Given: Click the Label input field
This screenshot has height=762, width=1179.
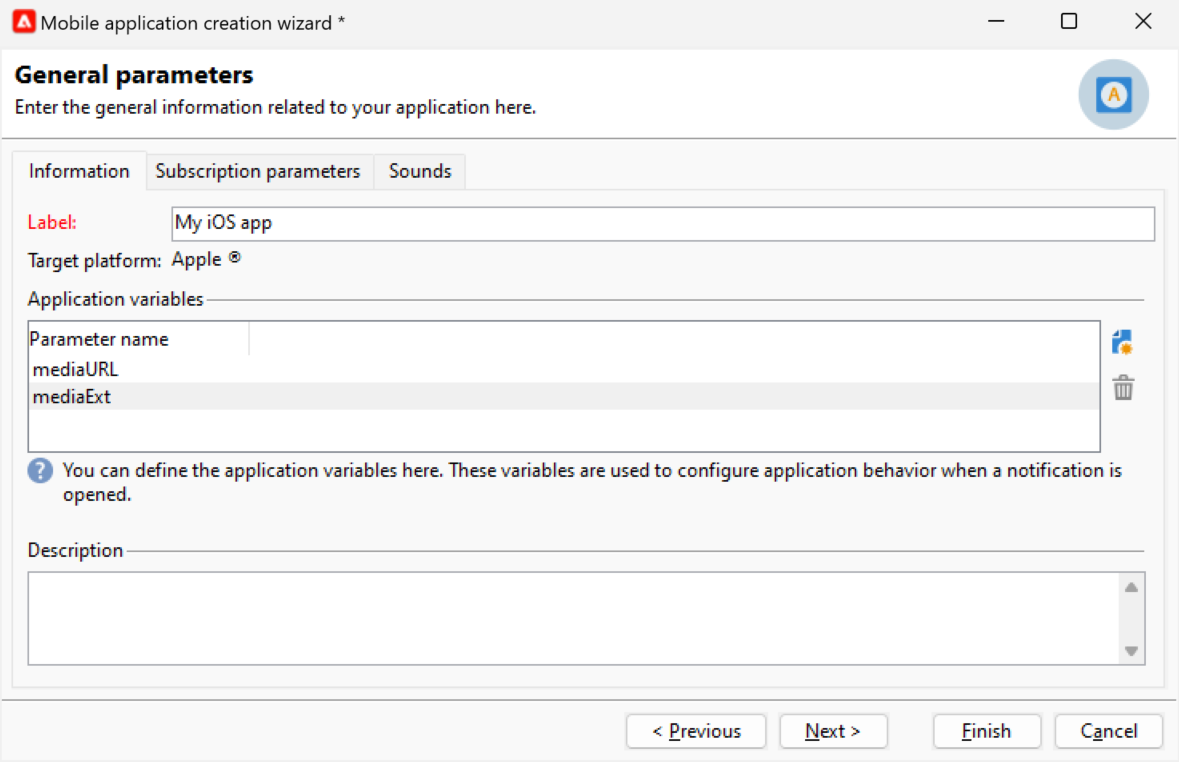Looking at the screenshot, I should click(662, 224).
